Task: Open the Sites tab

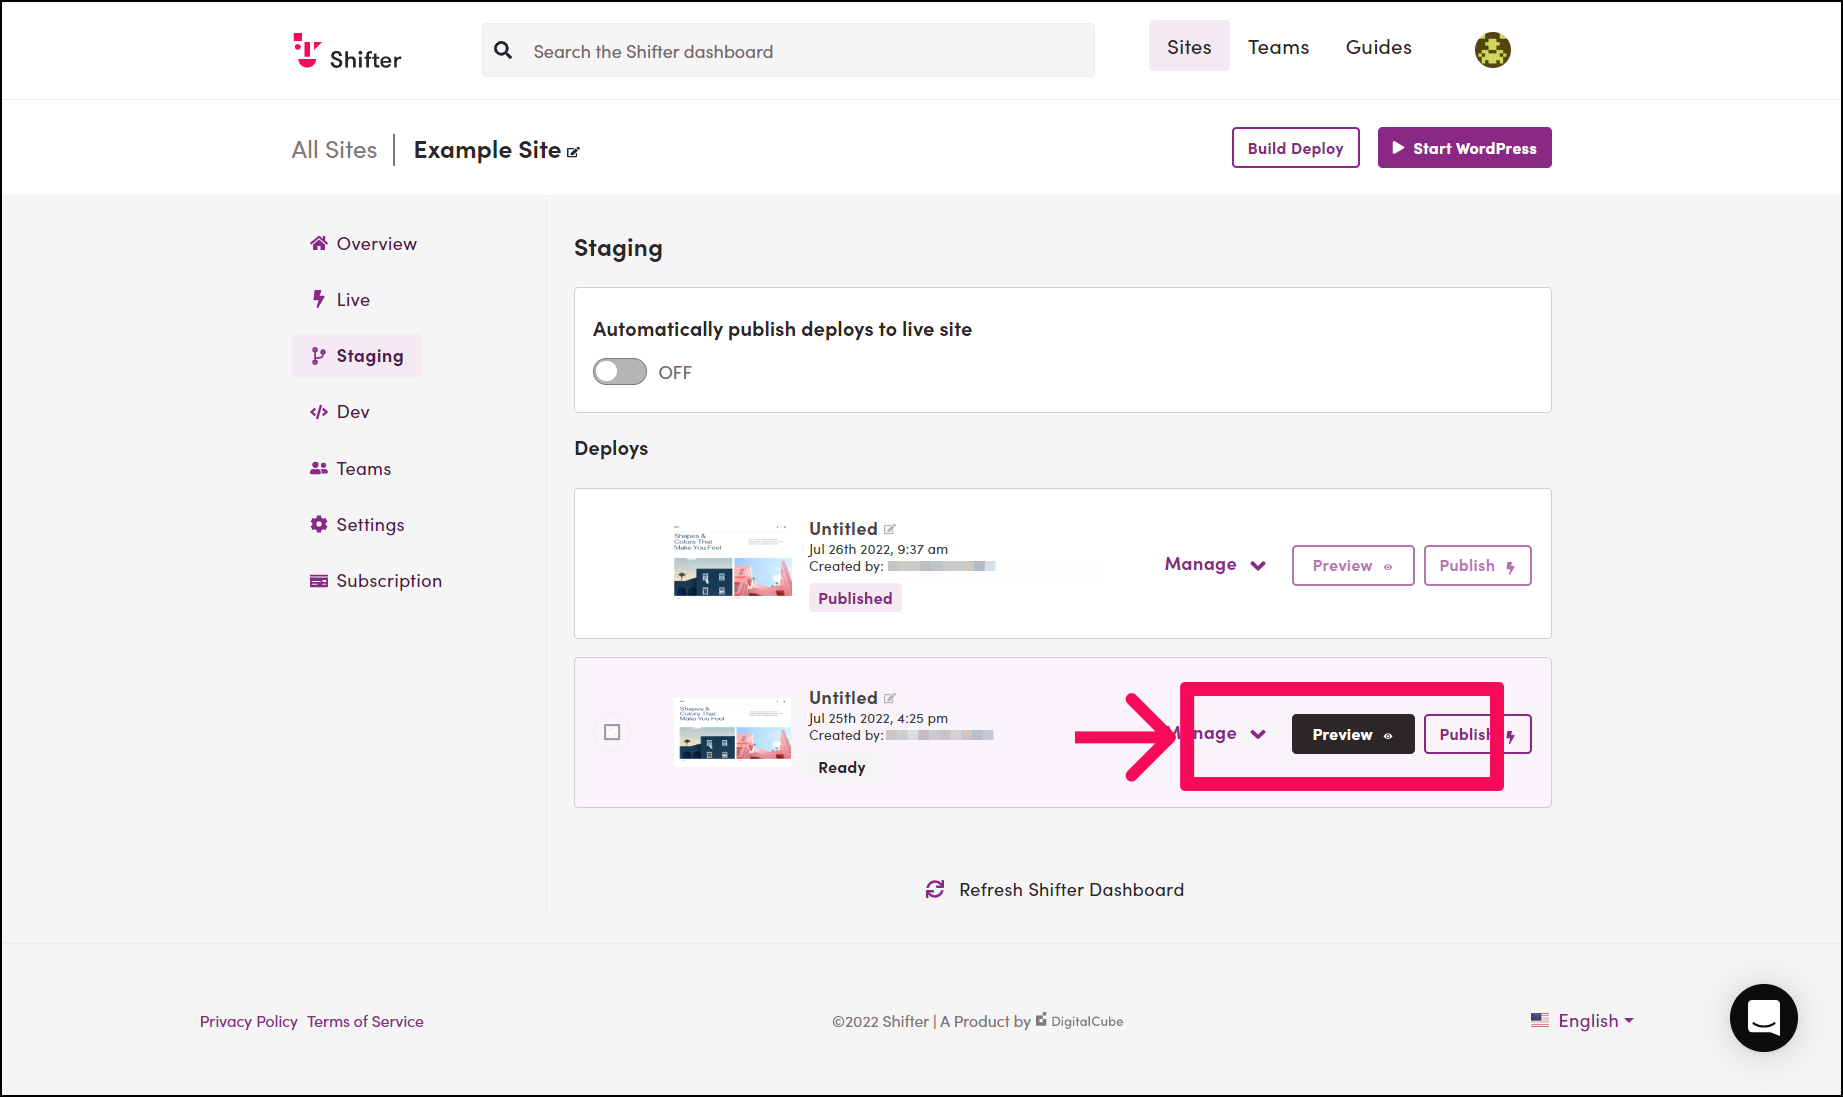Action: click(1189, 47)
